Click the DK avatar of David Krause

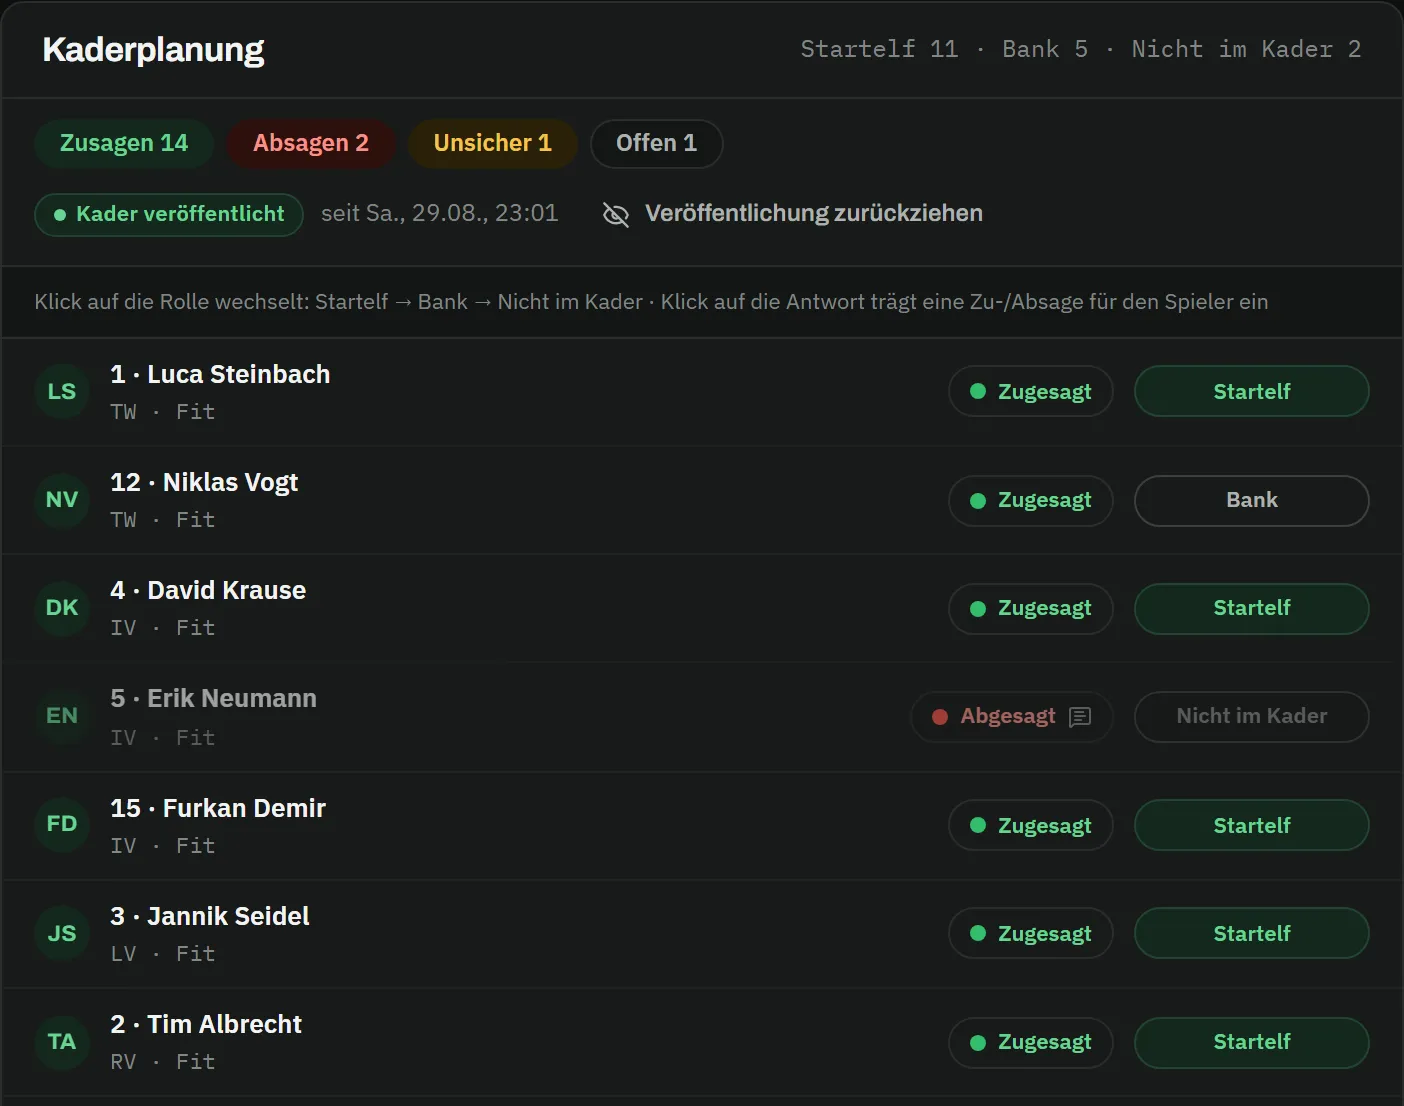62,607
